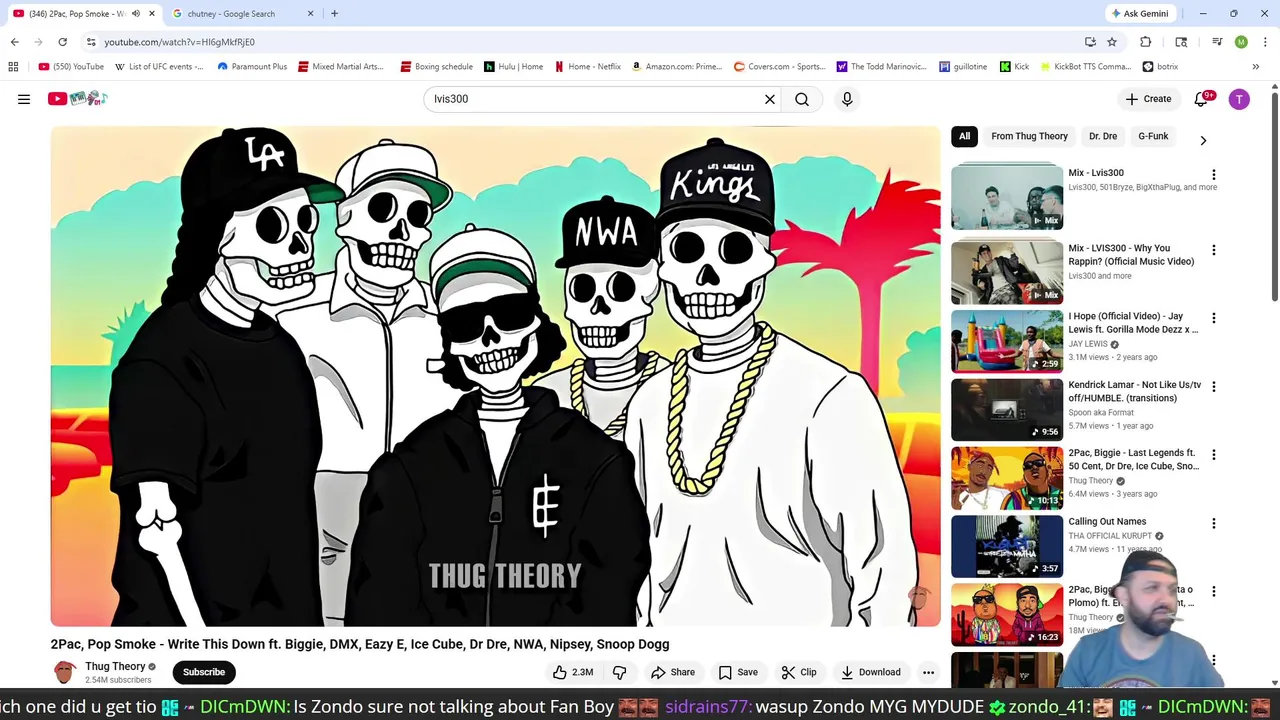Open a new browser tab
The width and height of the screenshot is (1280, 720).
[x=334, y=14]
